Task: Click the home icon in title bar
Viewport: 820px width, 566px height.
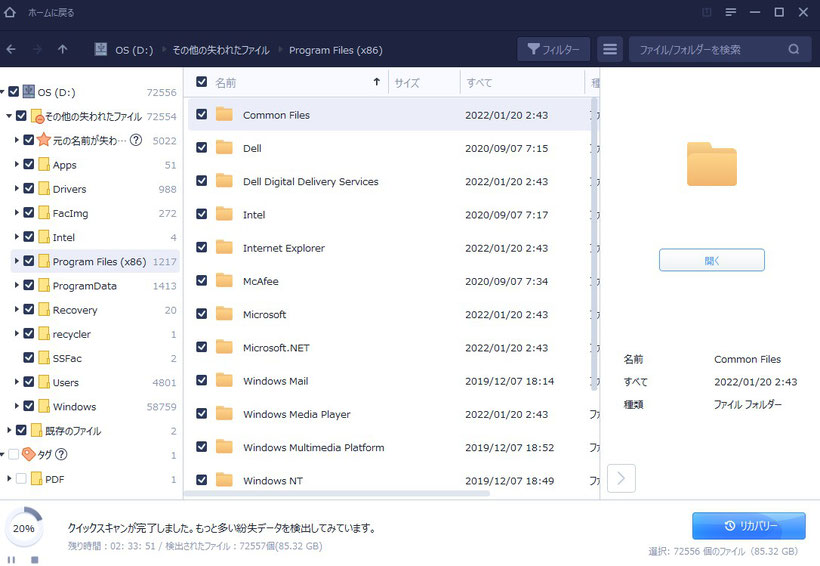Action: click(x=9, y=12)
